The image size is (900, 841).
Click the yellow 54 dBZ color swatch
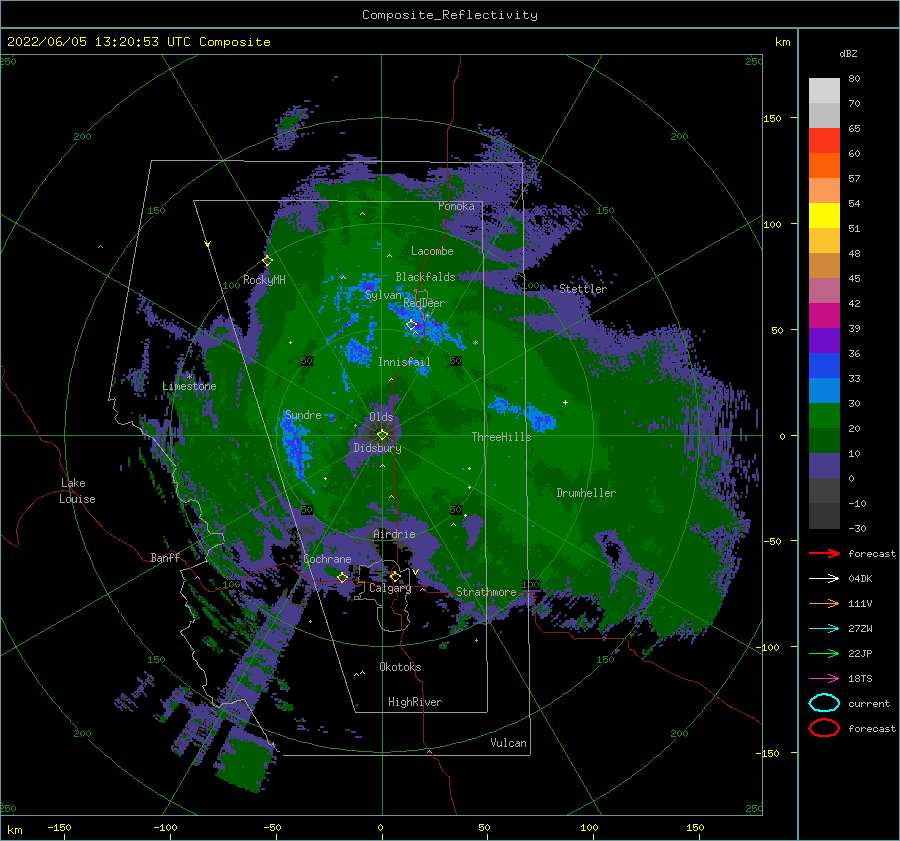coord(824,215)
